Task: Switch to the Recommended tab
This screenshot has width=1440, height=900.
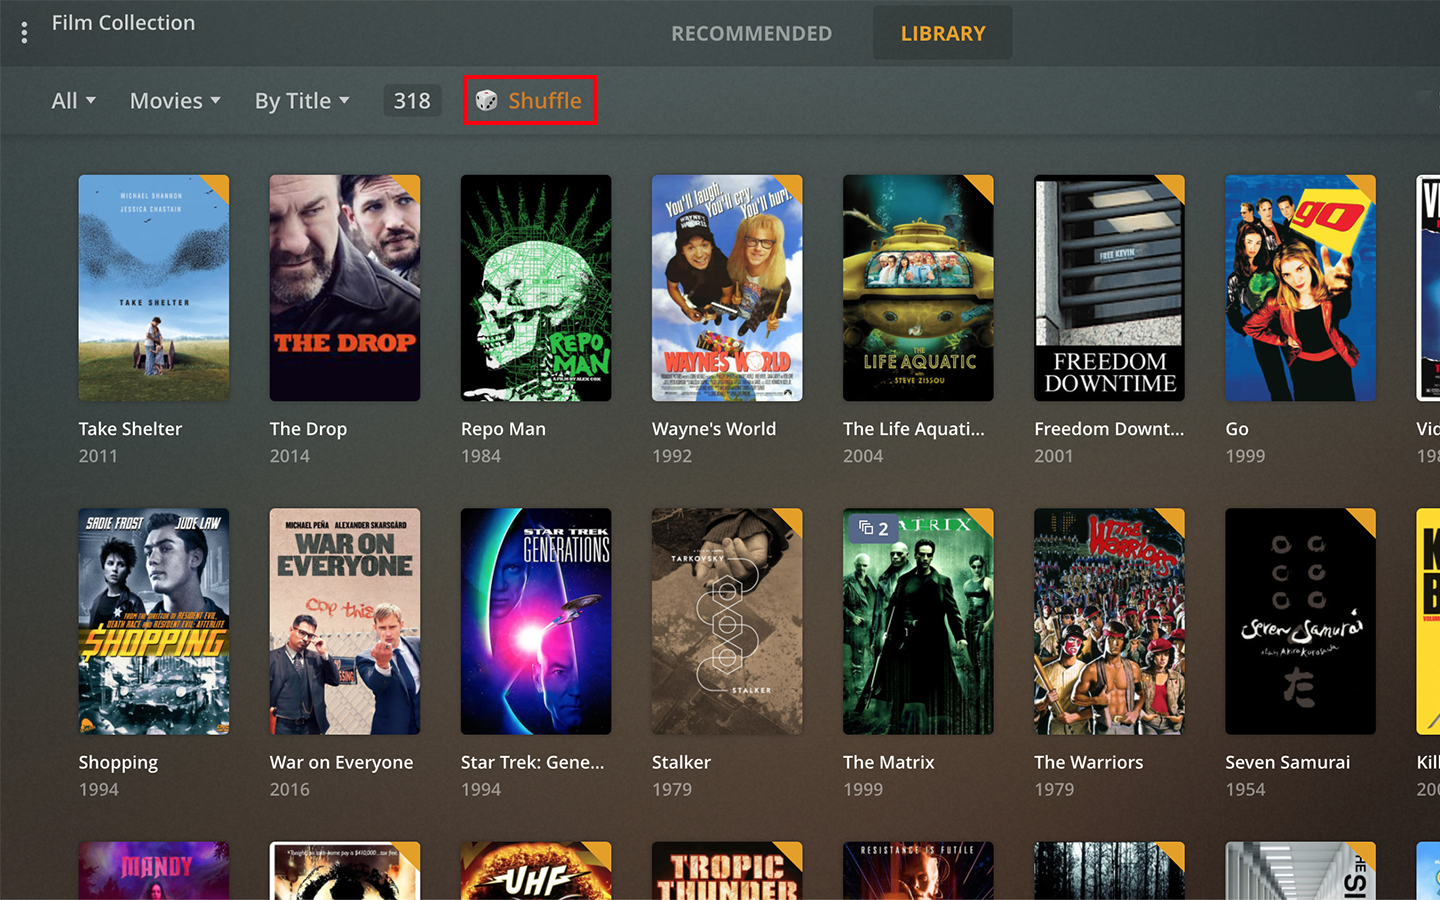Action: click(751, 34)
